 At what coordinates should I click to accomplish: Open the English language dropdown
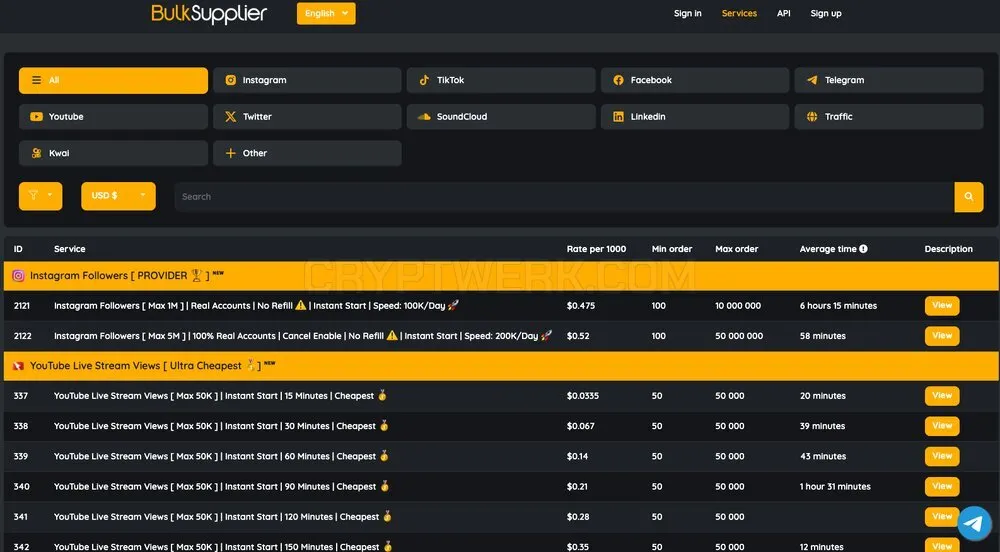click(326, 13)
